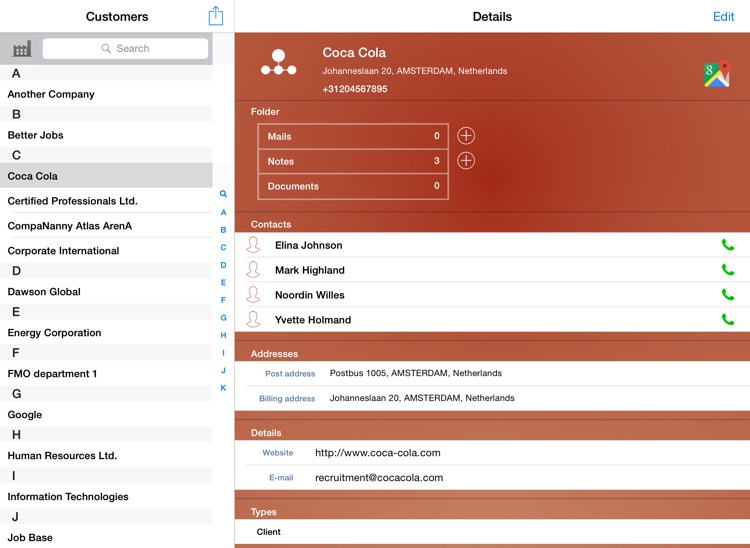The image size is (750, 548).
Task: Tap the index search magnifier icon
Action: [223, 194]
